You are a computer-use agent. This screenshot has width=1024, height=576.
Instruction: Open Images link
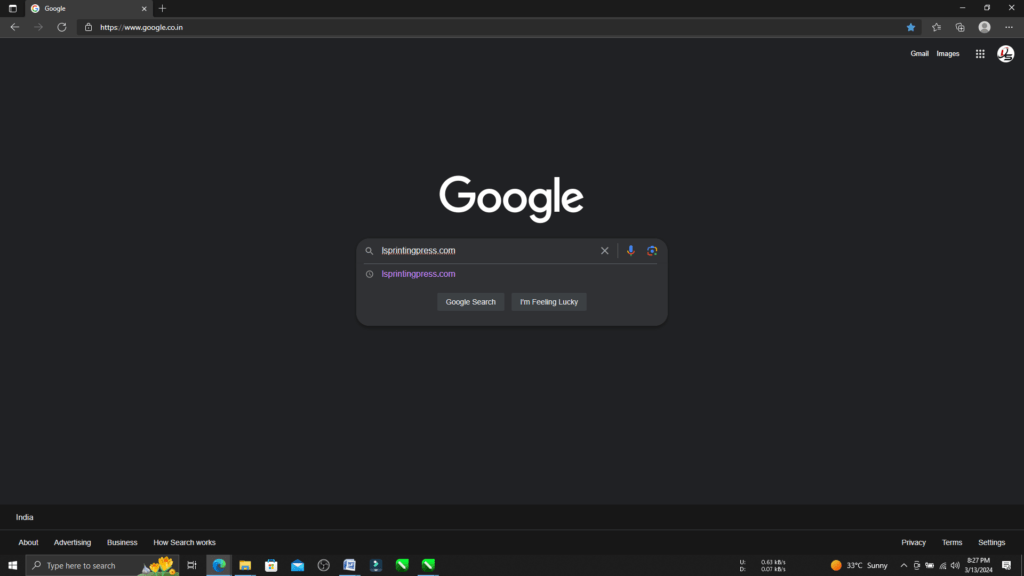[x=948, y=54]
